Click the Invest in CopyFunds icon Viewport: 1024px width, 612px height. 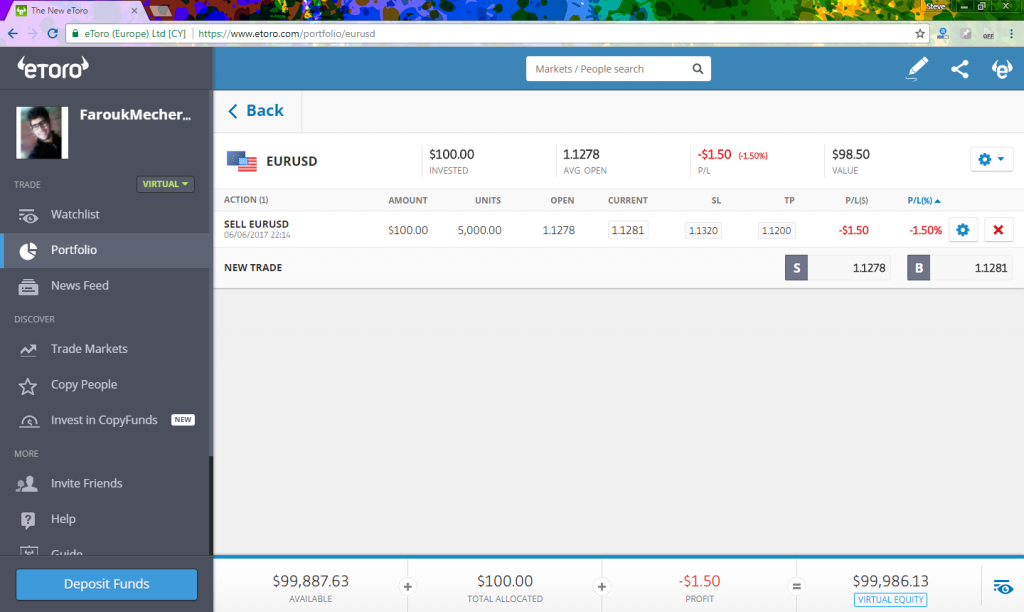29,421
